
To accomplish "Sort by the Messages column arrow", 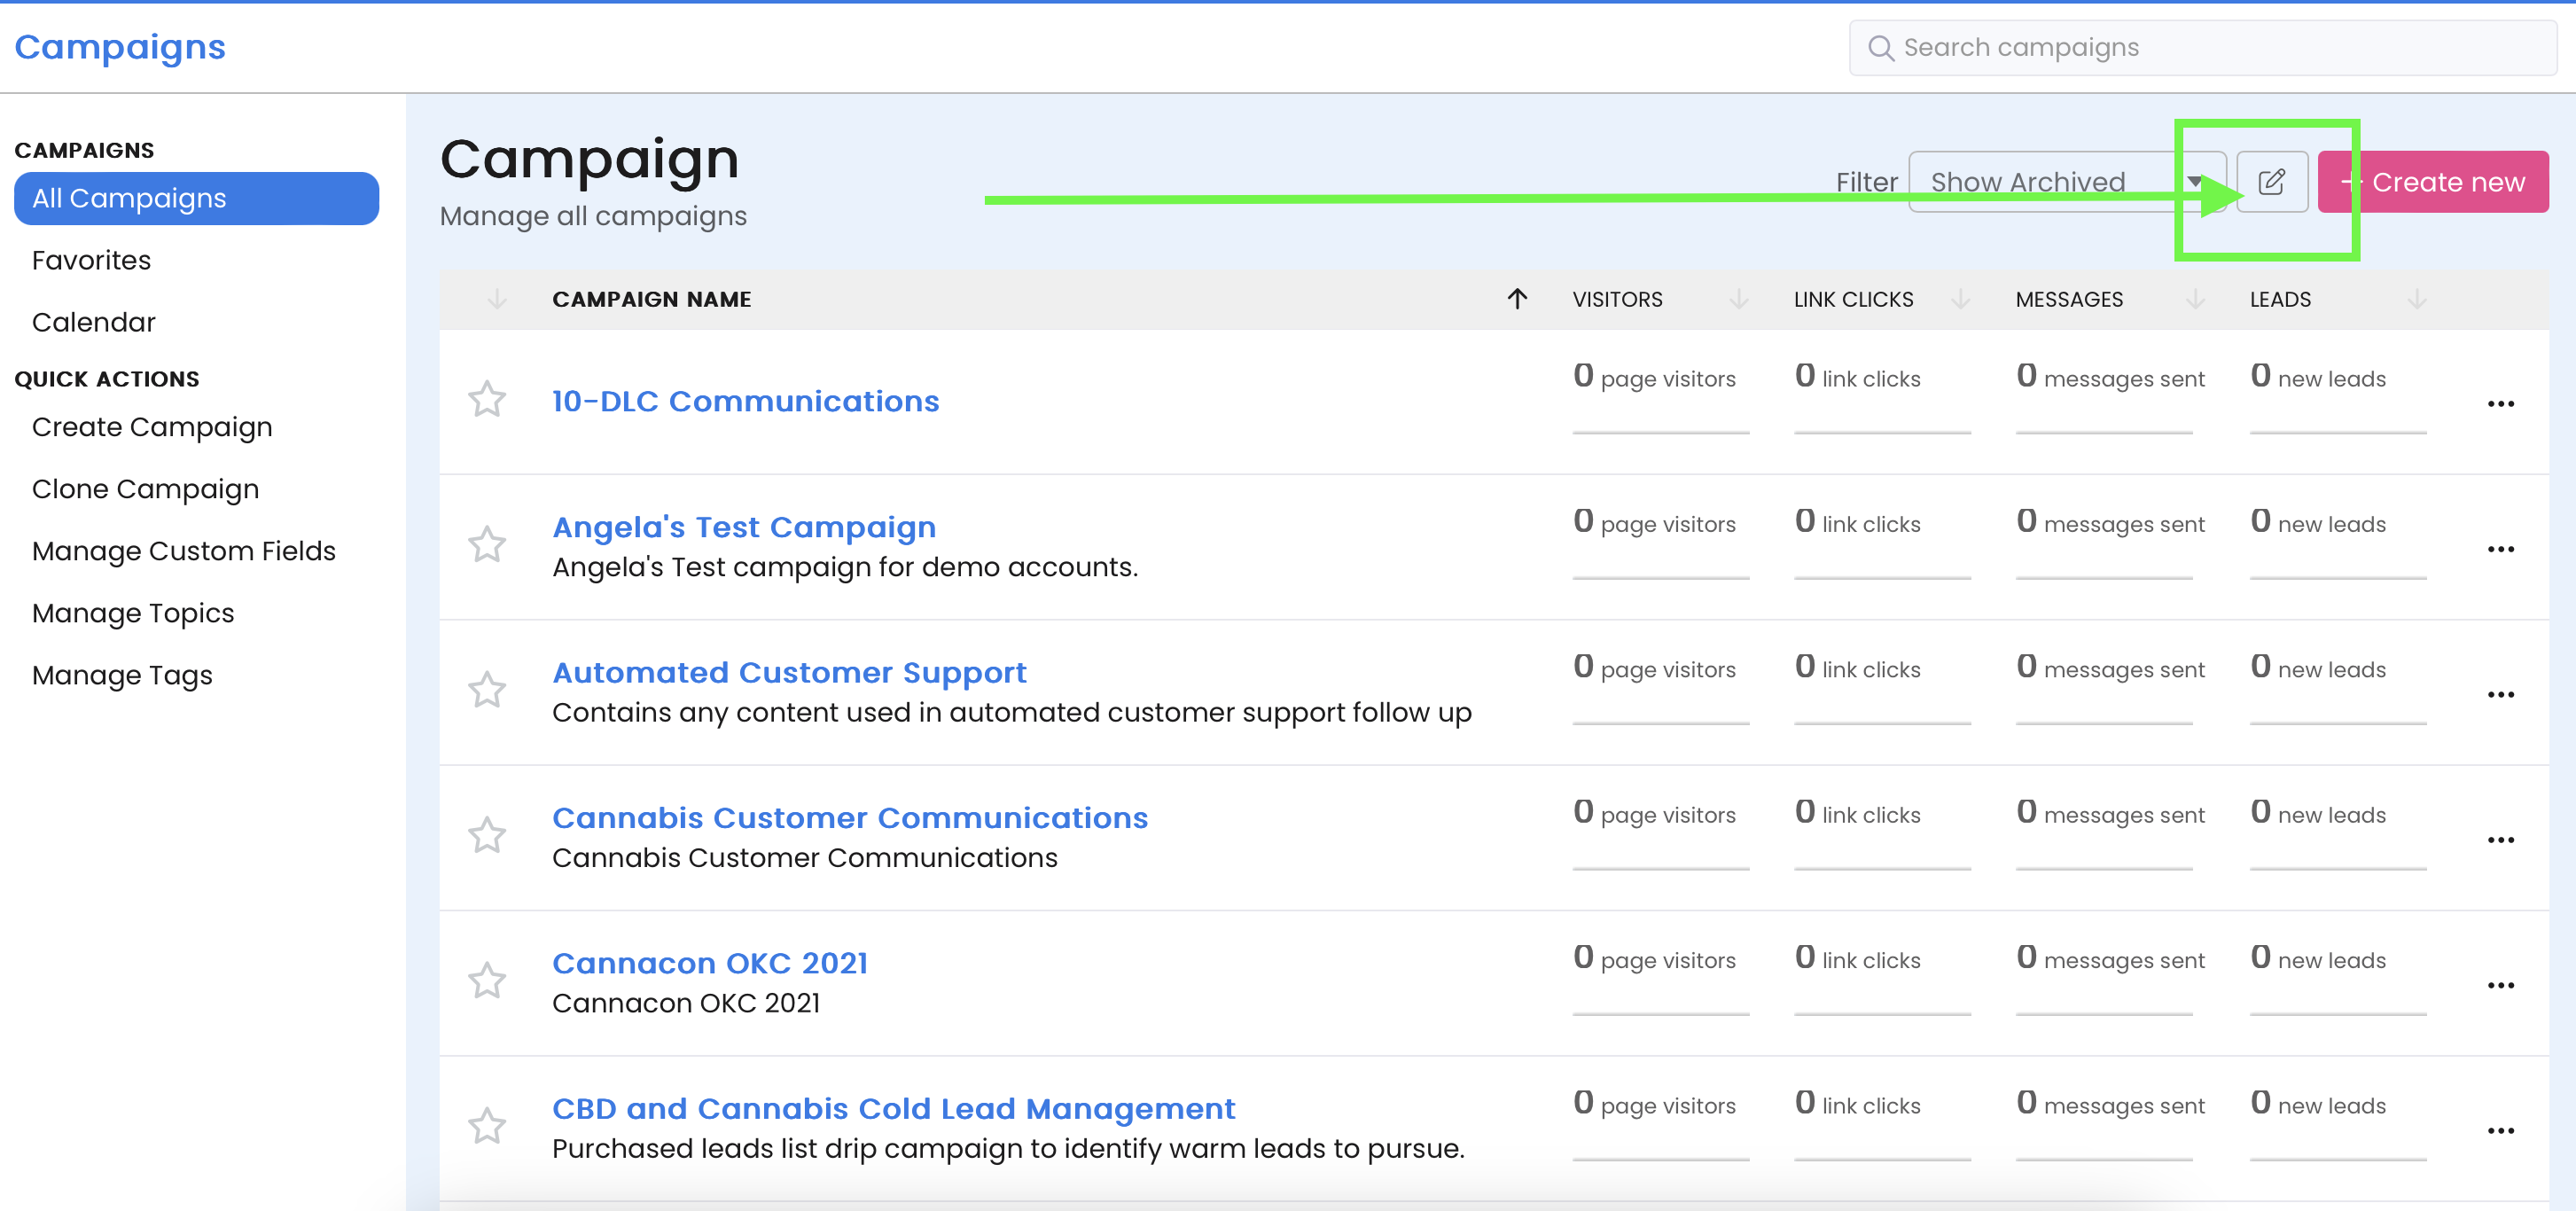I will [x=2195, y=299].
